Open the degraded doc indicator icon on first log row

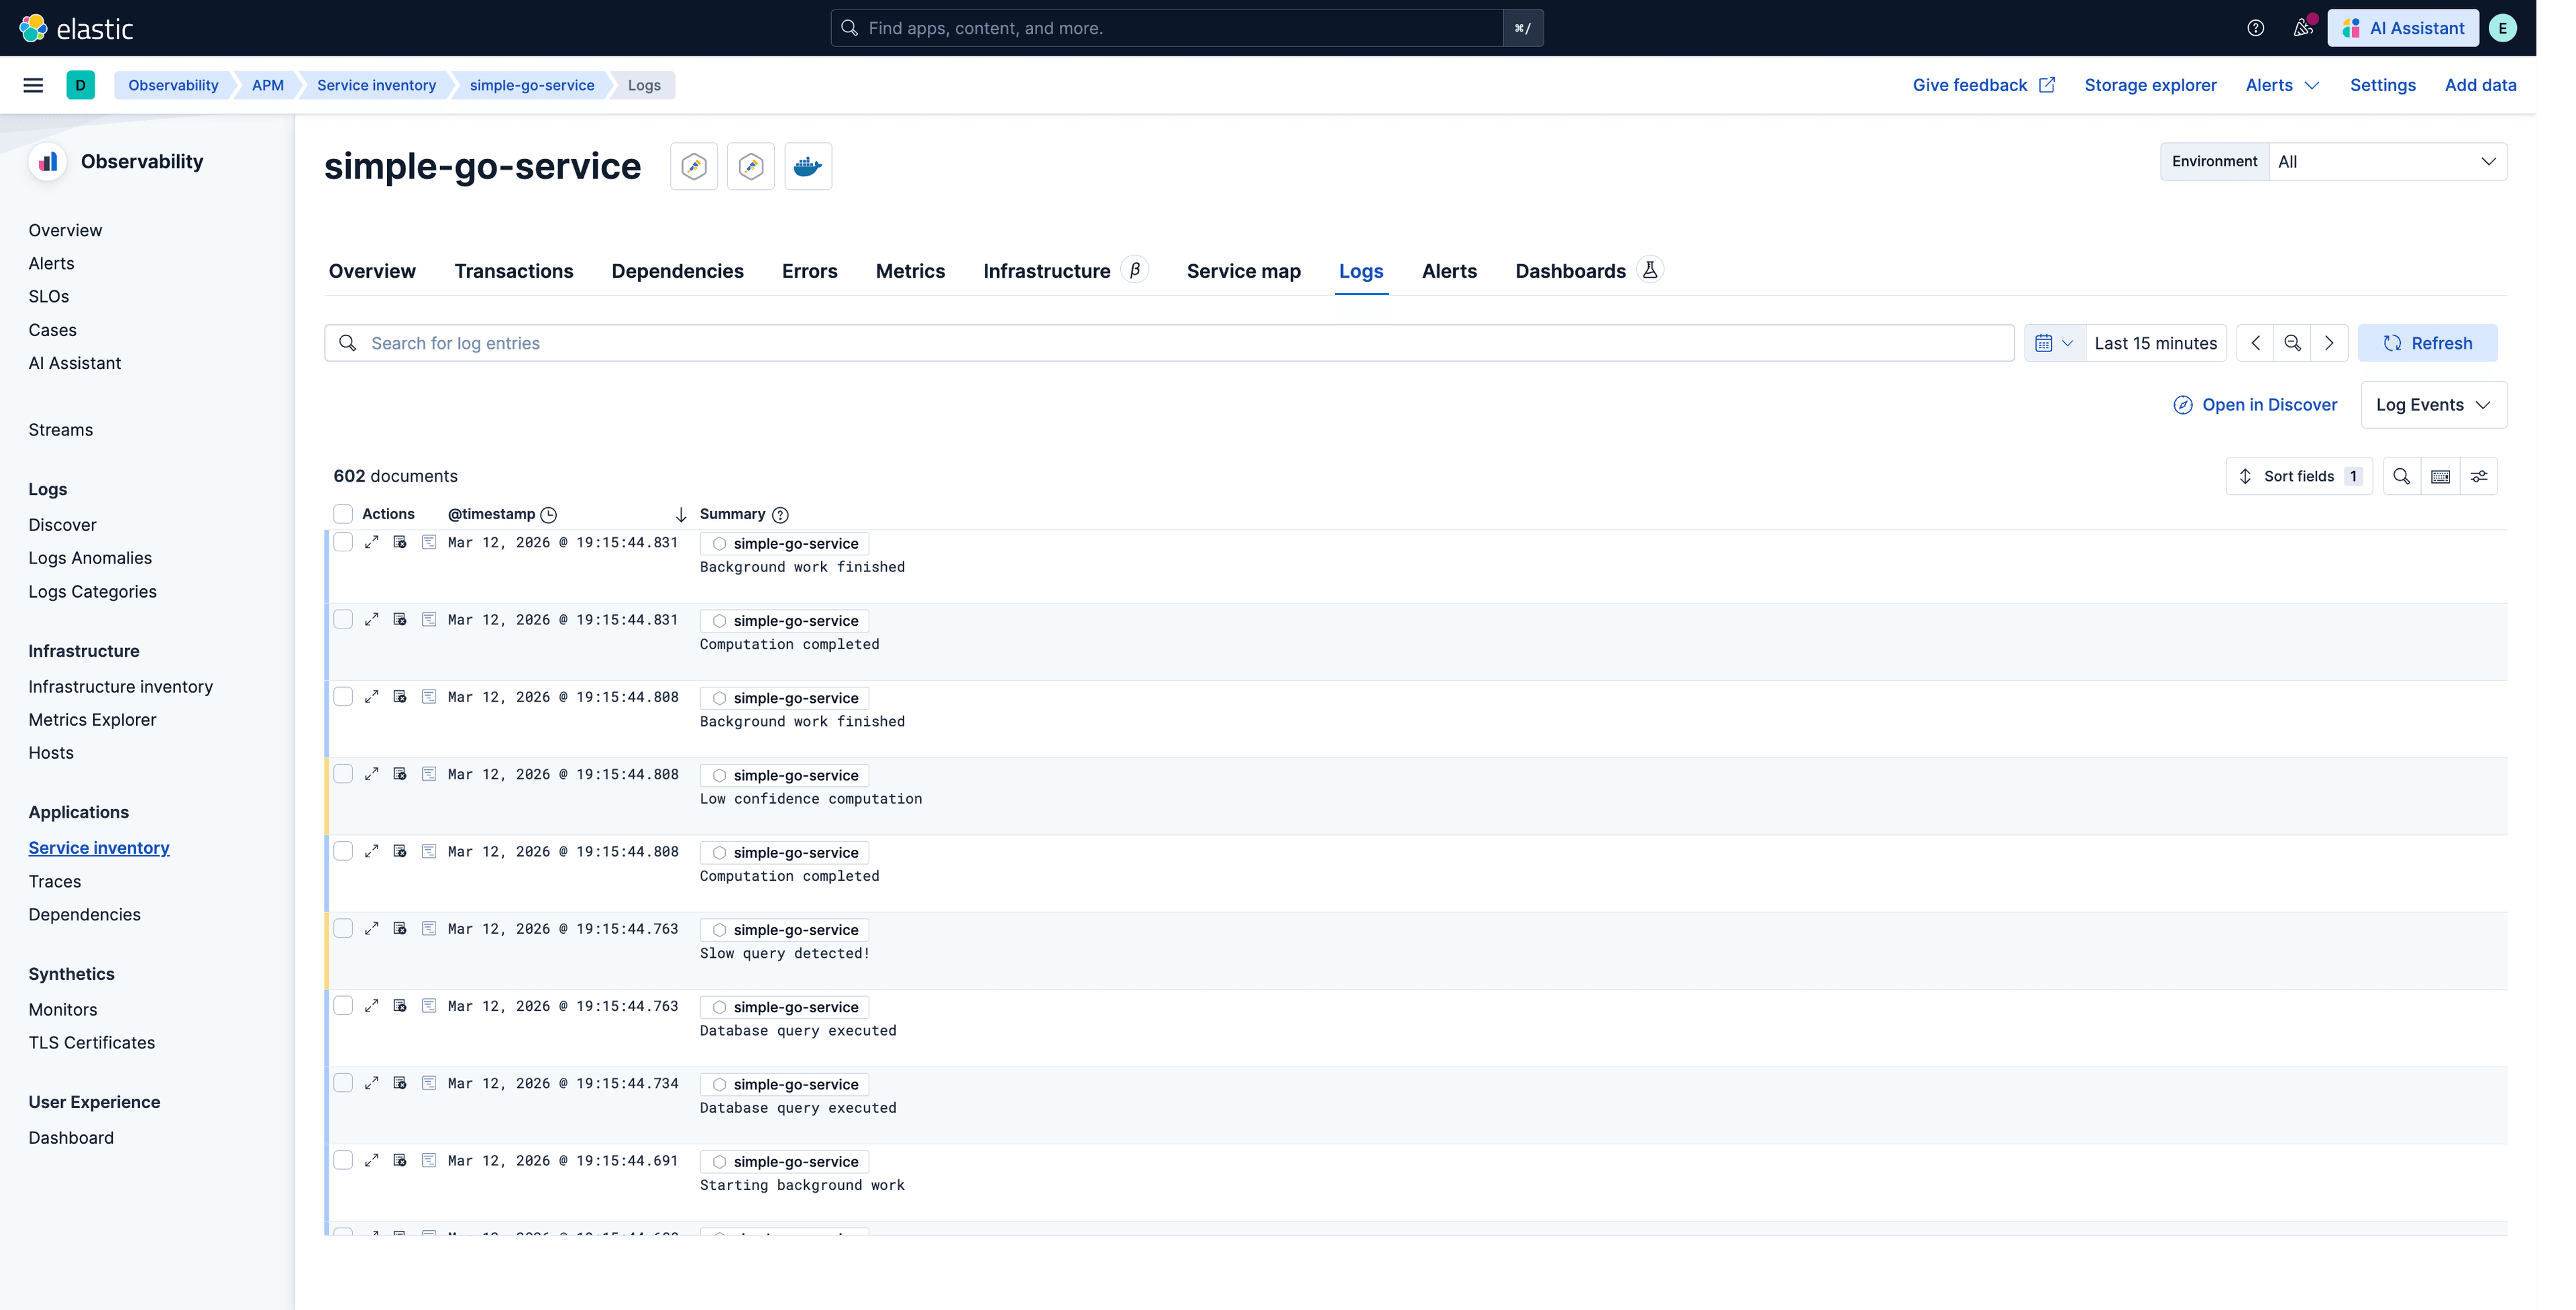400,542
